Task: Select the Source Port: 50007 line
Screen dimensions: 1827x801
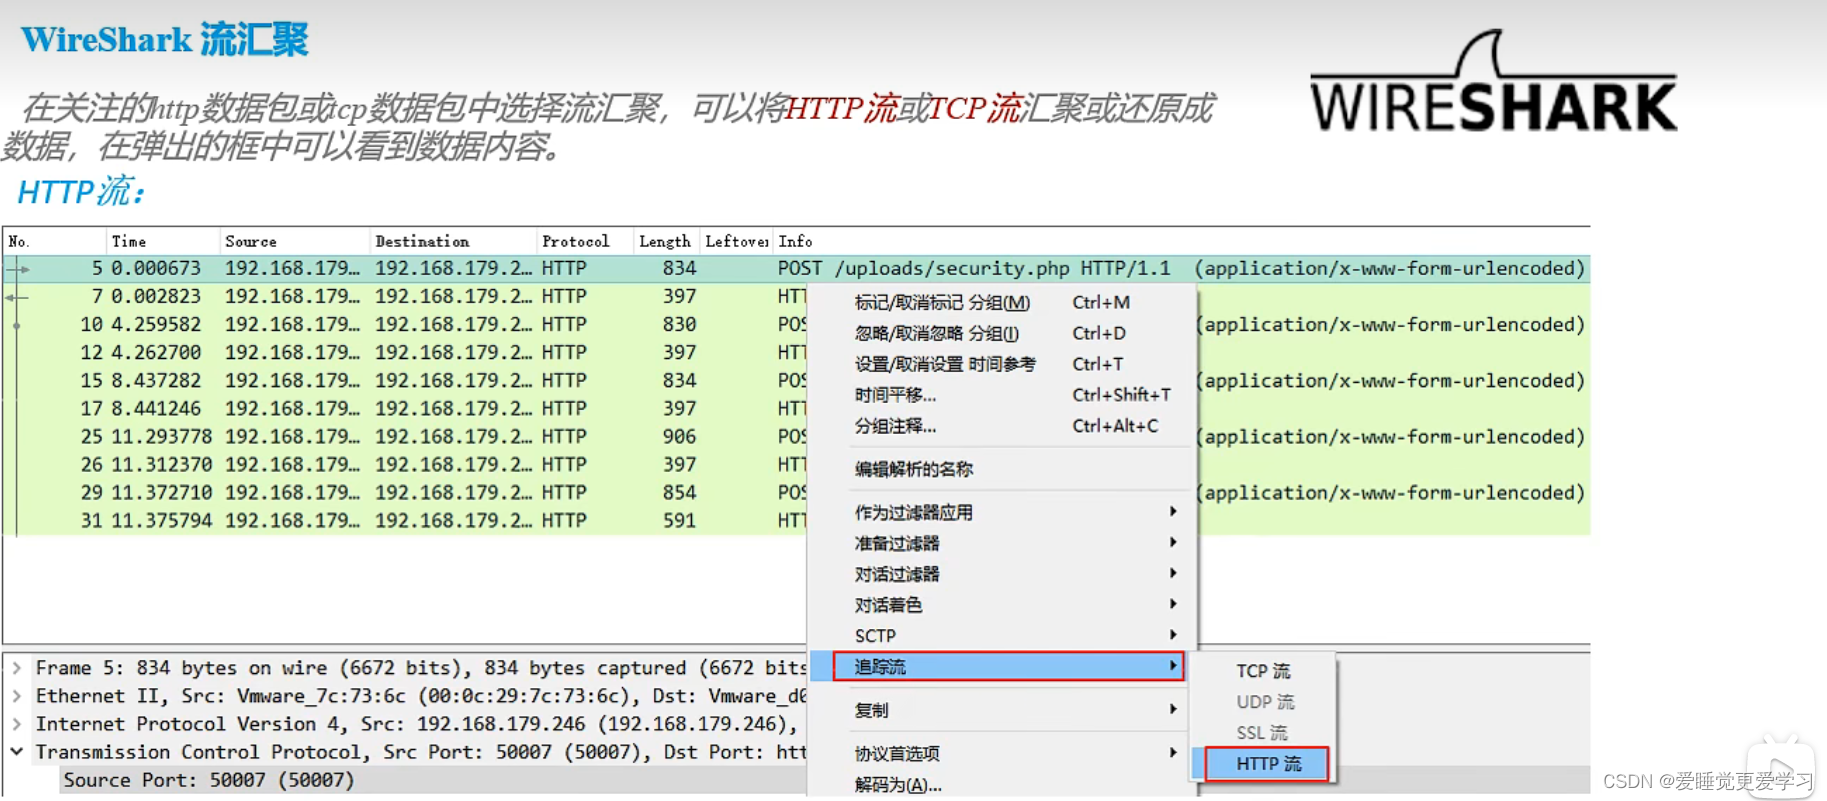Action: pos(209,780)
